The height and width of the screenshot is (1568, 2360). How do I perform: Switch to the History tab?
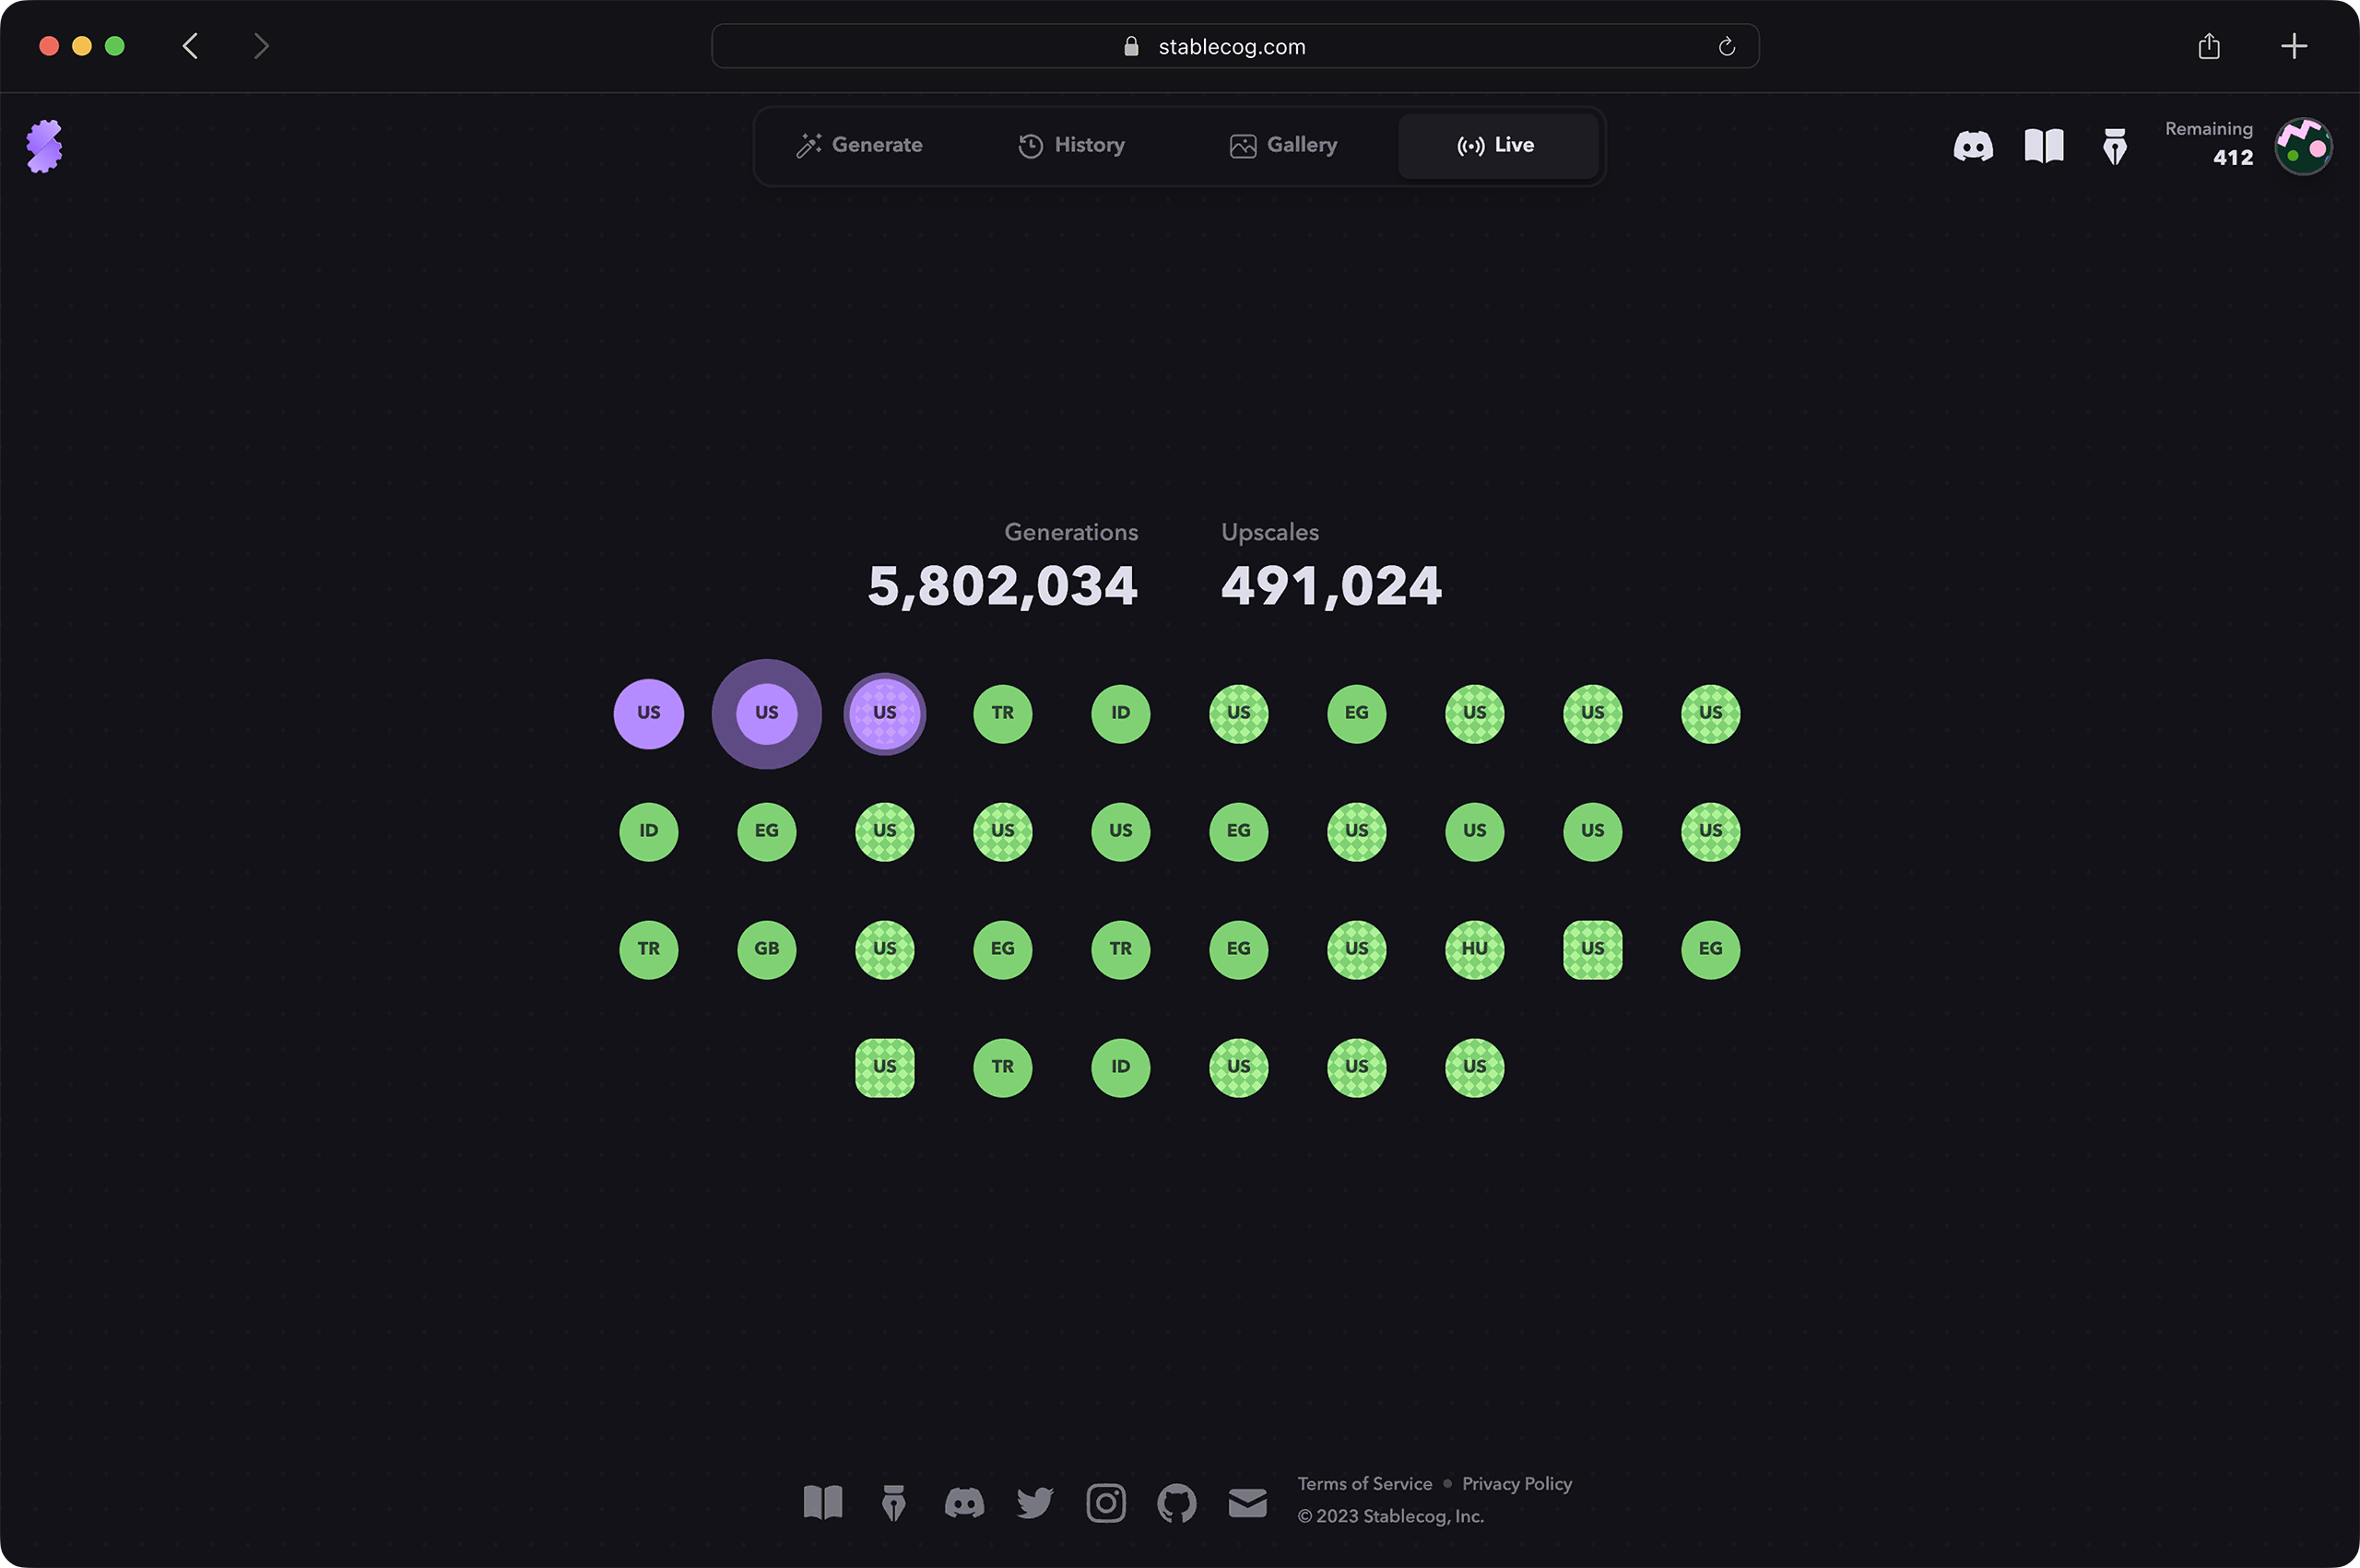click(x=1072, y=146)
